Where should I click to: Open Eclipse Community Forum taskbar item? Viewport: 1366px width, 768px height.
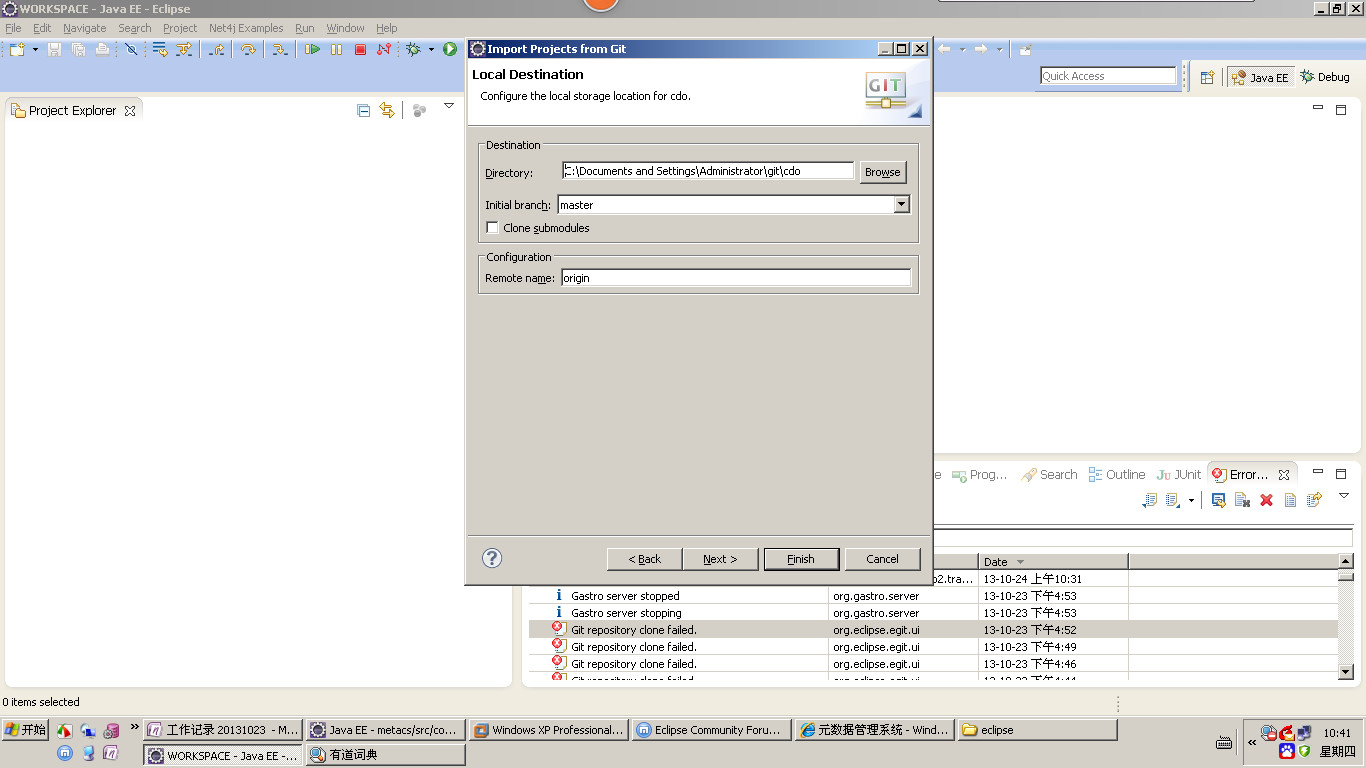click(x=711, y=730)
